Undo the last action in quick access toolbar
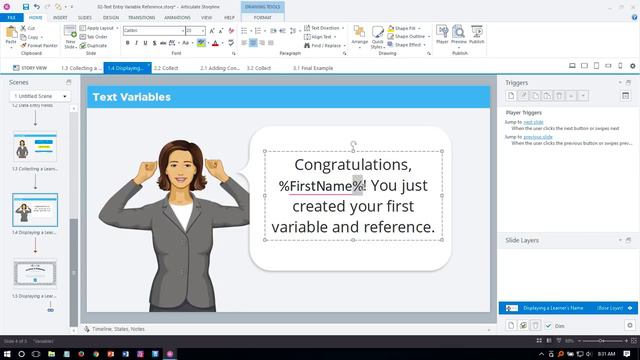Image resolution: width=640 pixels, height=360 pixels. (37, 7)
